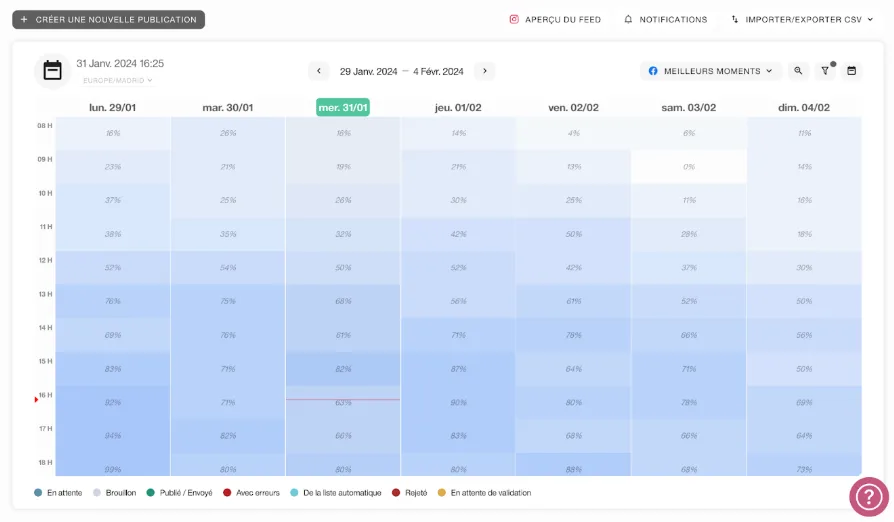Select the mer. 31/01 day header
894x522 pixels.
[342, 107]
